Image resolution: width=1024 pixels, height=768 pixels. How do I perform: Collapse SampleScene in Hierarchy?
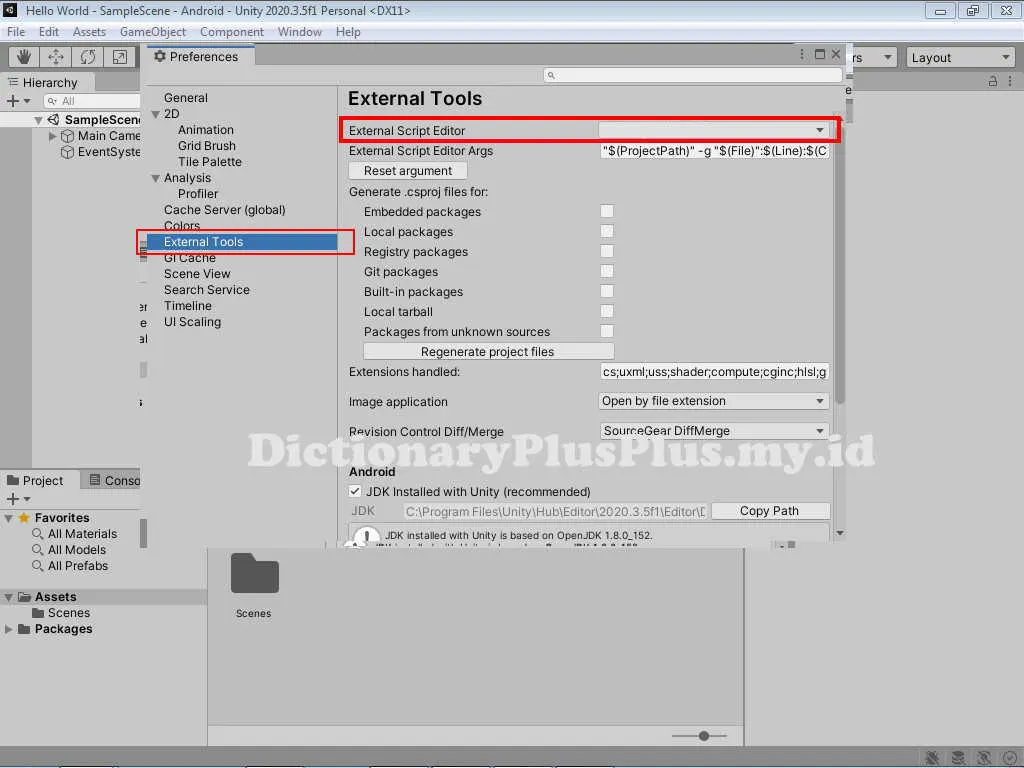point(38,120)
